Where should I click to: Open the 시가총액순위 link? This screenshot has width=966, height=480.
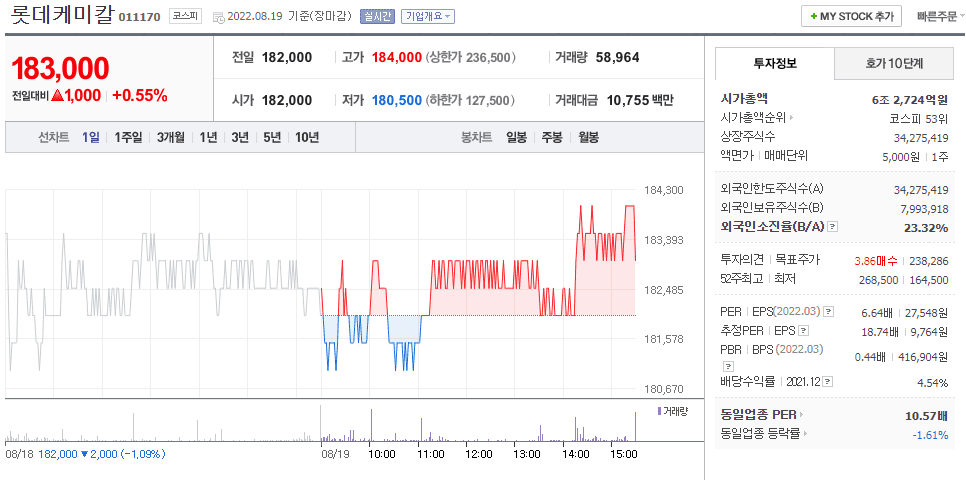click(x=753, y=117)
